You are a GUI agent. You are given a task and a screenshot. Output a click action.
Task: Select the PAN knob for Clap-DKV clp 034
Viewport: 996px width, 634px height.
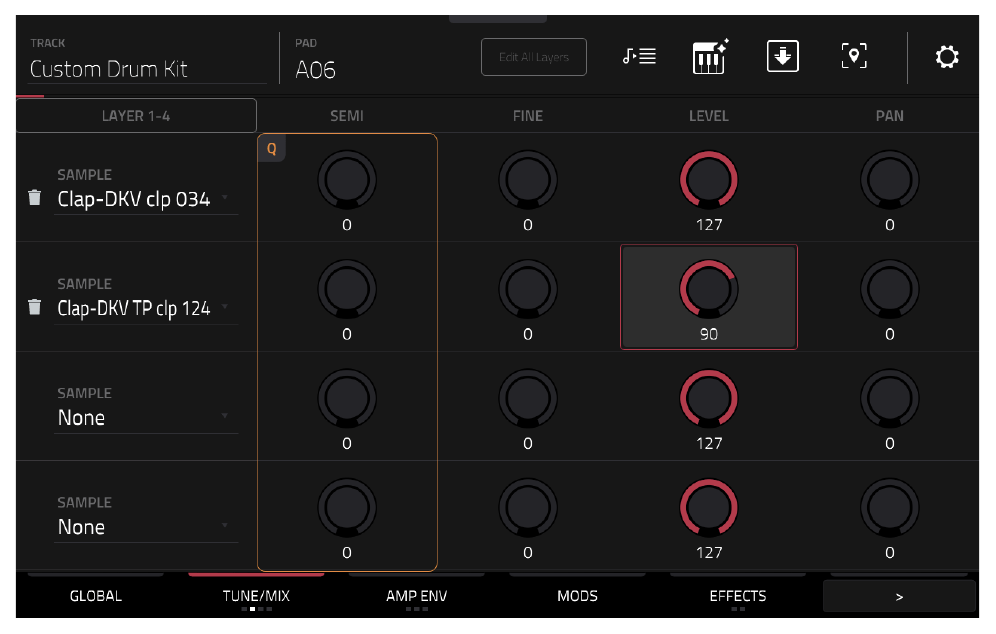(x=890, y=180)
